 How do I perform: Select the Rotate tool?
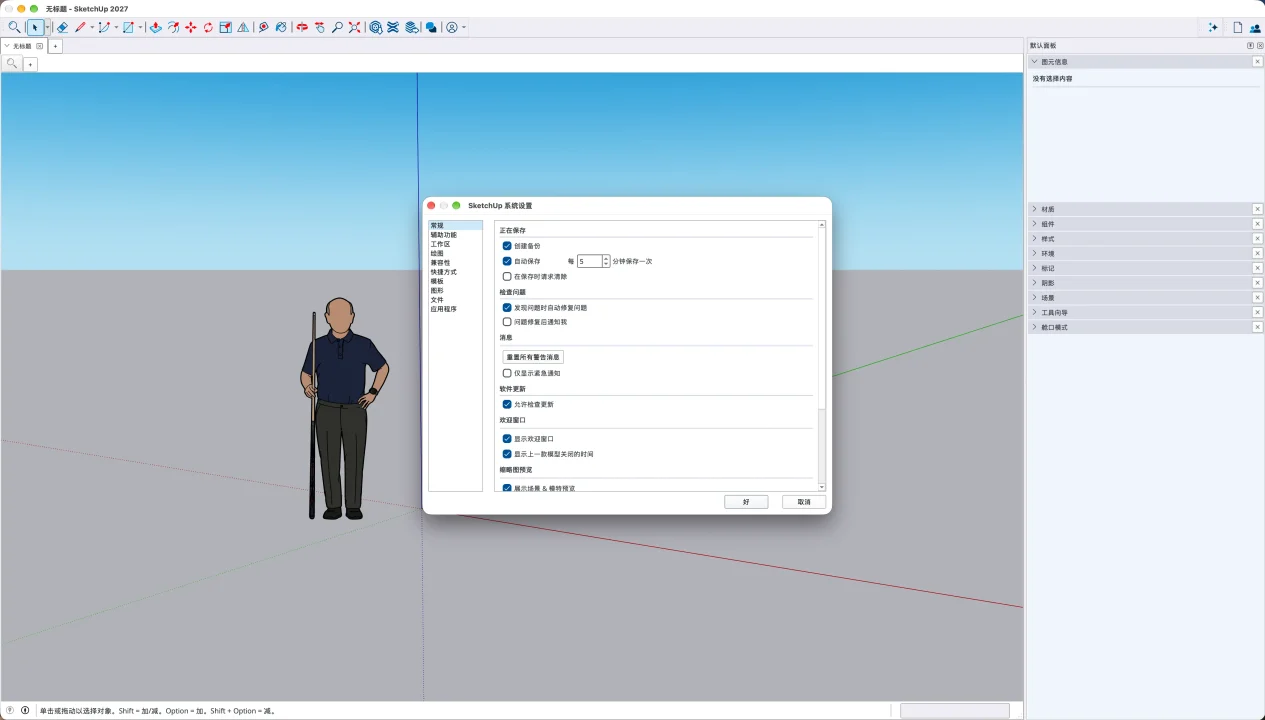[208, 28]
